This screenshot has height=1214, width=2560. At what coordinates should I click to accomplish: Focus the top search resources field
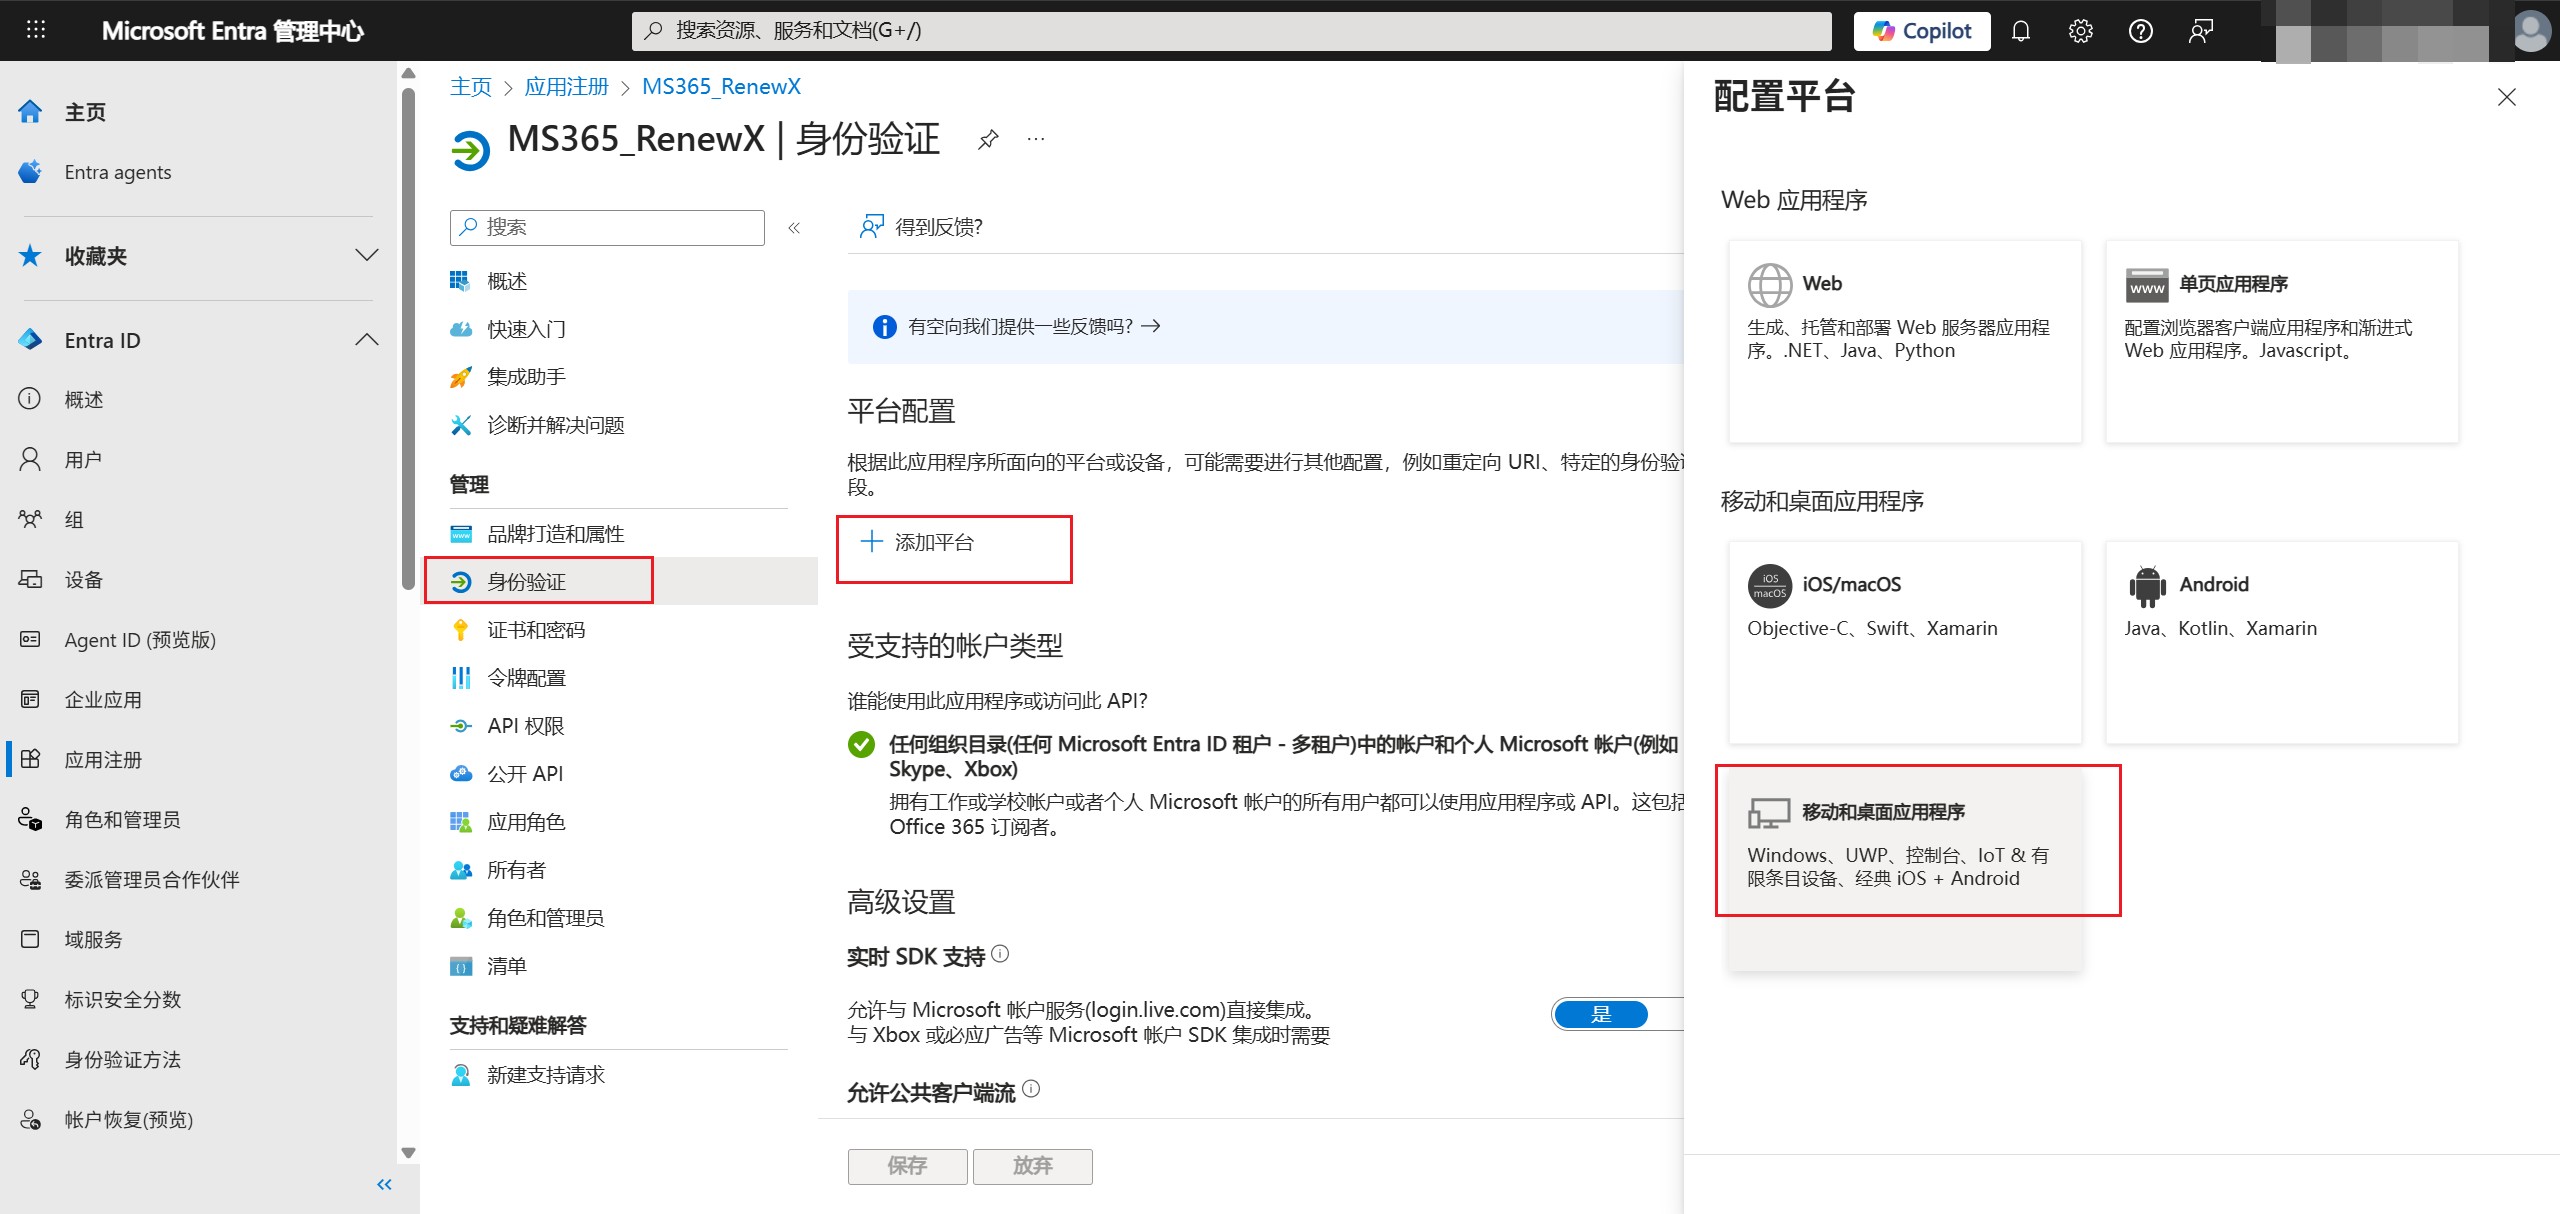pos(1231,31)
